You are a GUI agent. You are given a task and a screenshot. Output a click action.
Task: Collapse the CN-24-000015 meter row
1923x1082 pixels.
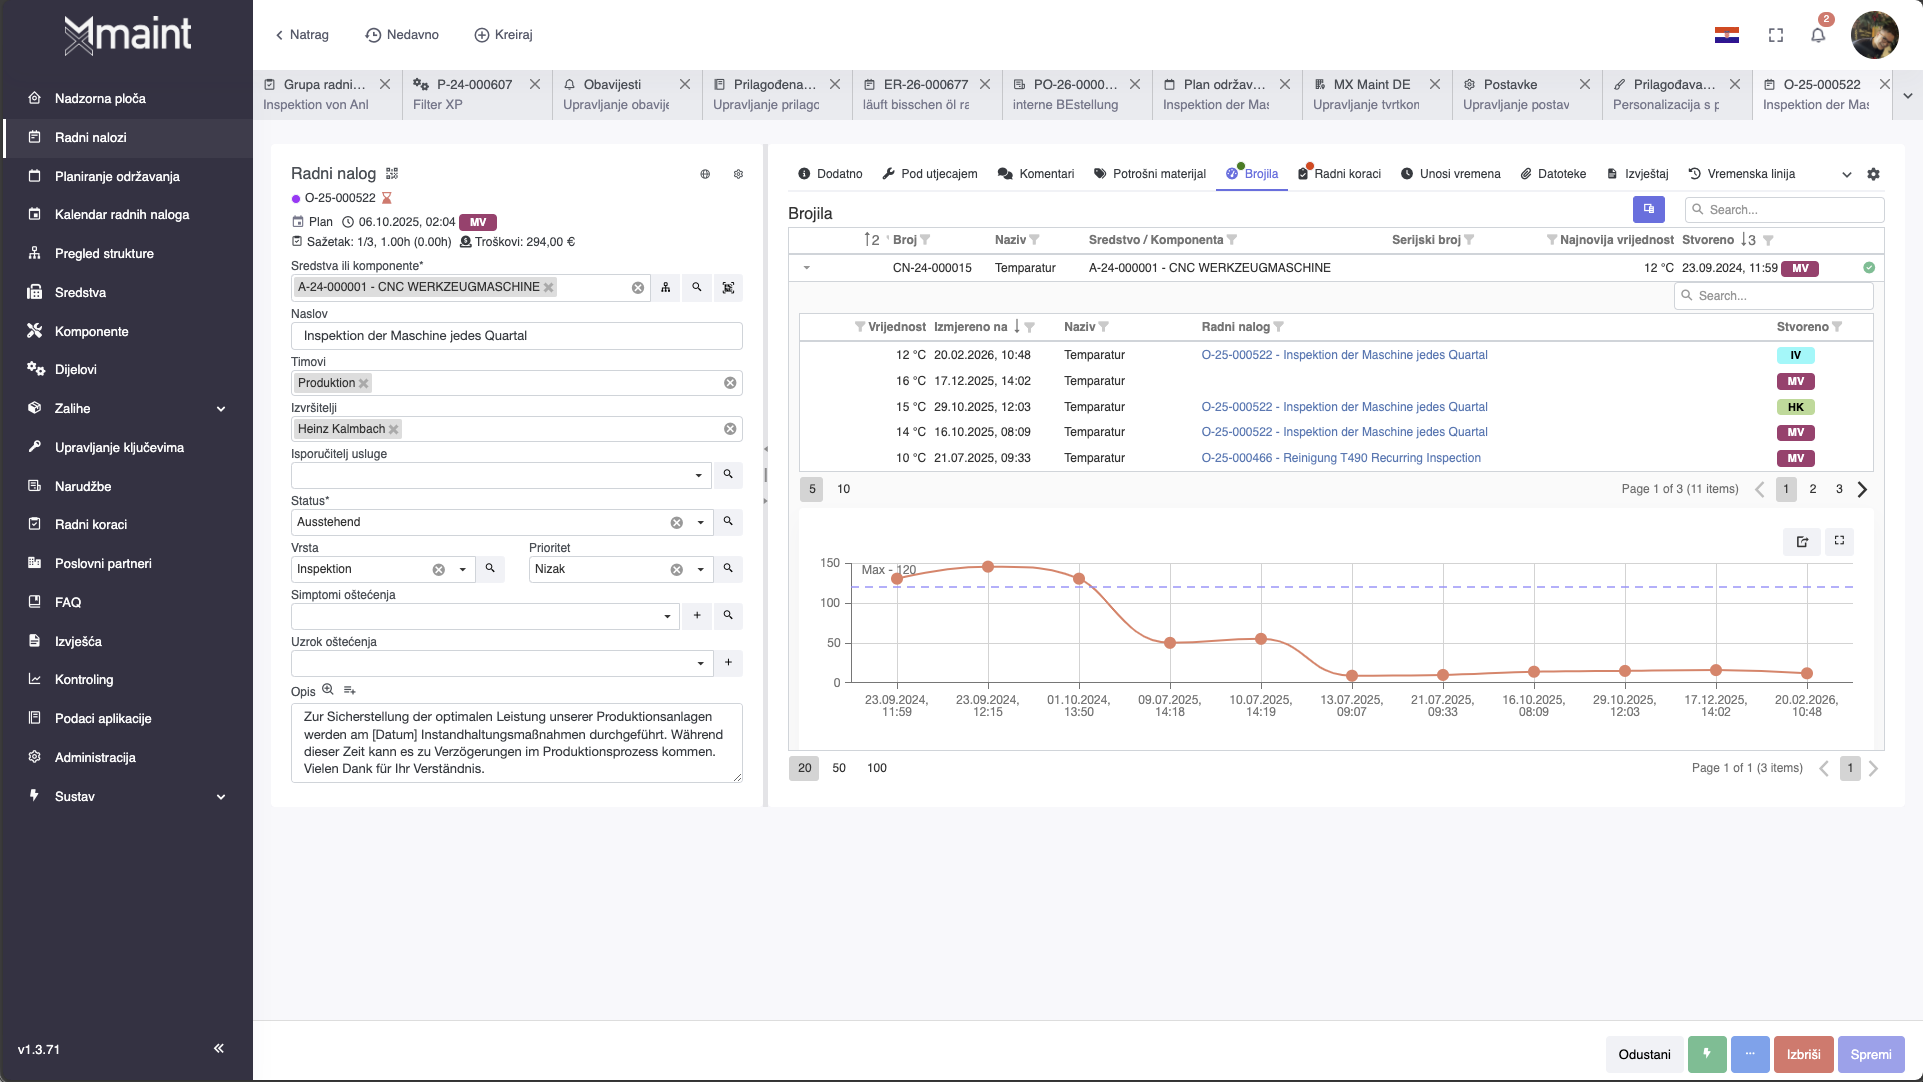point(807,268)
